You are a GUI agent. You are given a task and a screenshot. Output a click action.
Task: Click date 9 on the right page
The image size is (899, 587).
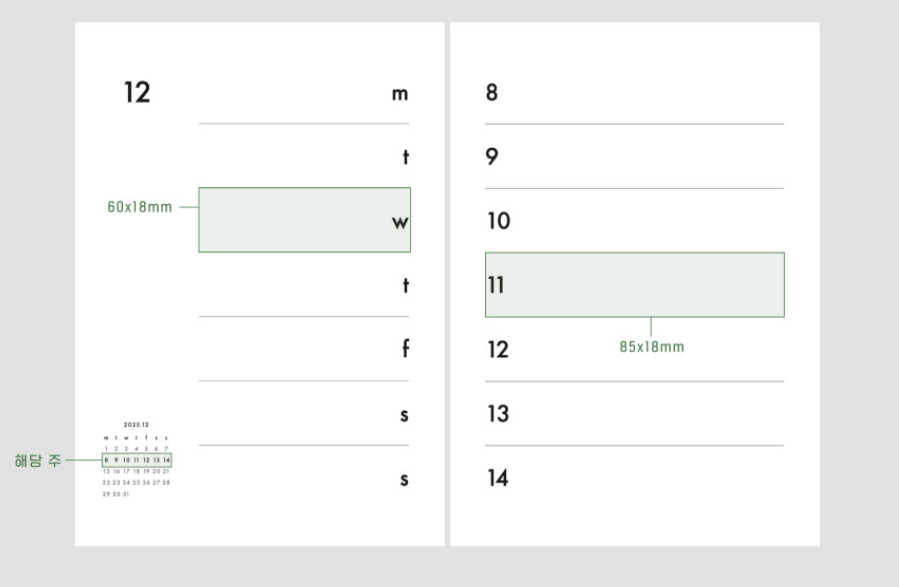point(492,157)
